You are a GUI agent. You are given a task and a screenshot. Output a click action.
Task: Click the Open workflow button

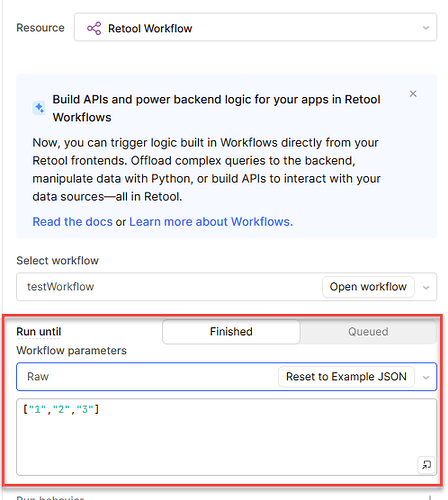[368, 287]
